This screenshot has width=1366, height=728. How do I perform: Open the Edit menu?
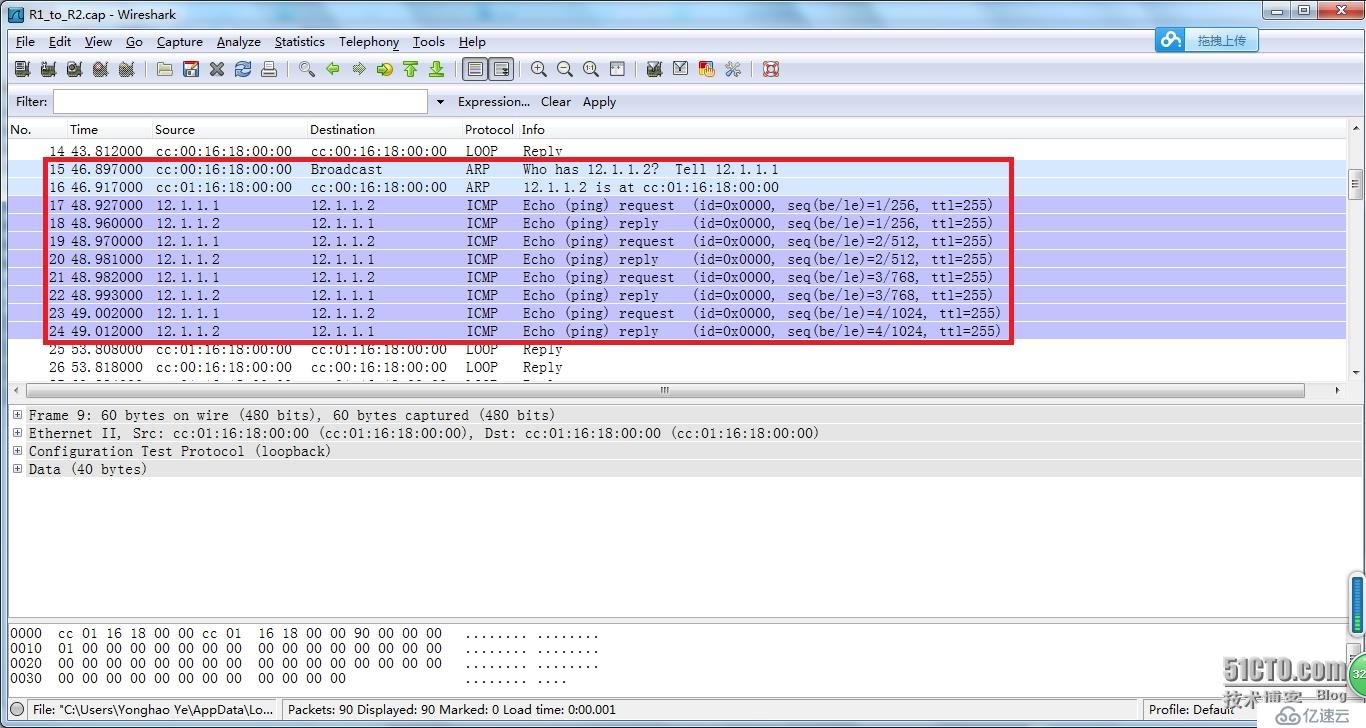[60, 42]
